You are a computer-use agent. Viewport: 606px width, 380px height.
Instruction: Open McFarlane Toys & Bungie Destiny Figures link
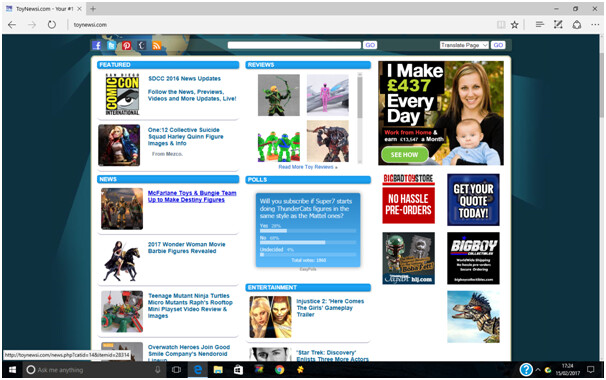click(192, 196)
